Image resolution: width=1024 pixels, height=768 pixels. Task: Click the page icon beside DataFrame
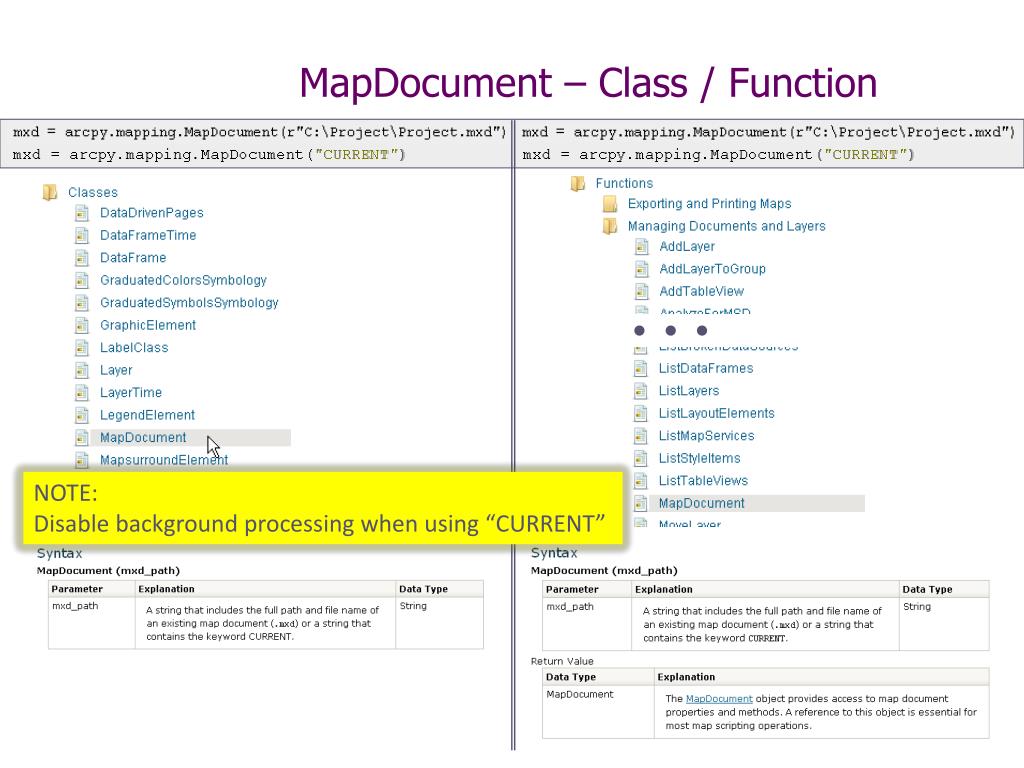82,258
